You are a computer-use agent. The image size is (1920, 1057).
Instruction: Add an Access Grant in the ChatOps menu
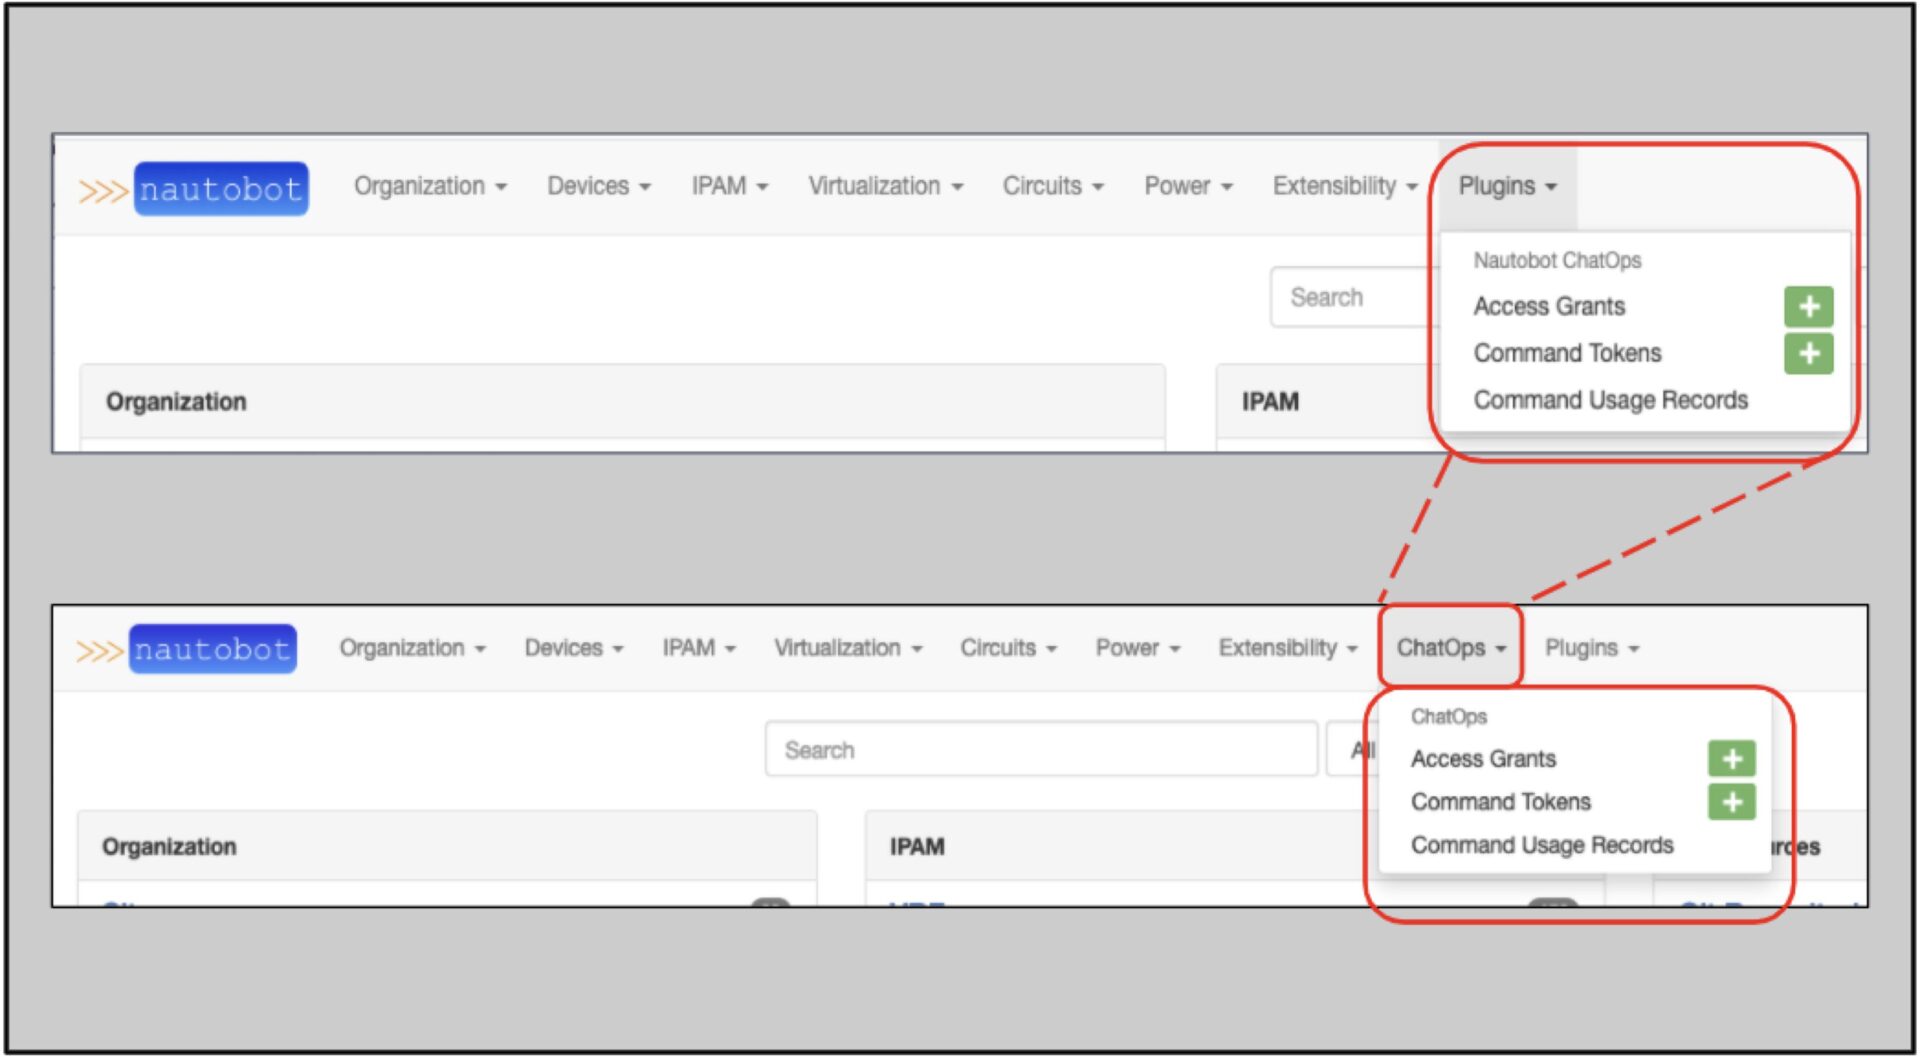[x=1731, y=760]
